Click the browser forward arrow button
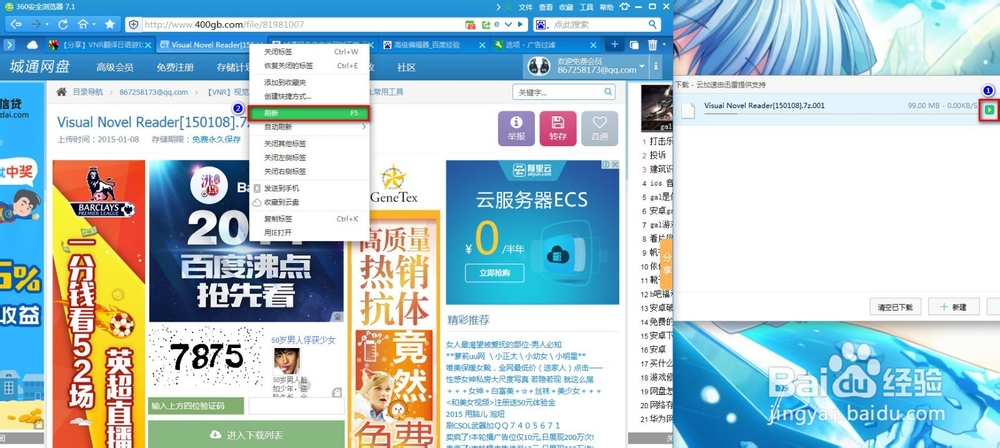The width and height of the screenshot is (1000, 448). [36, 24]
